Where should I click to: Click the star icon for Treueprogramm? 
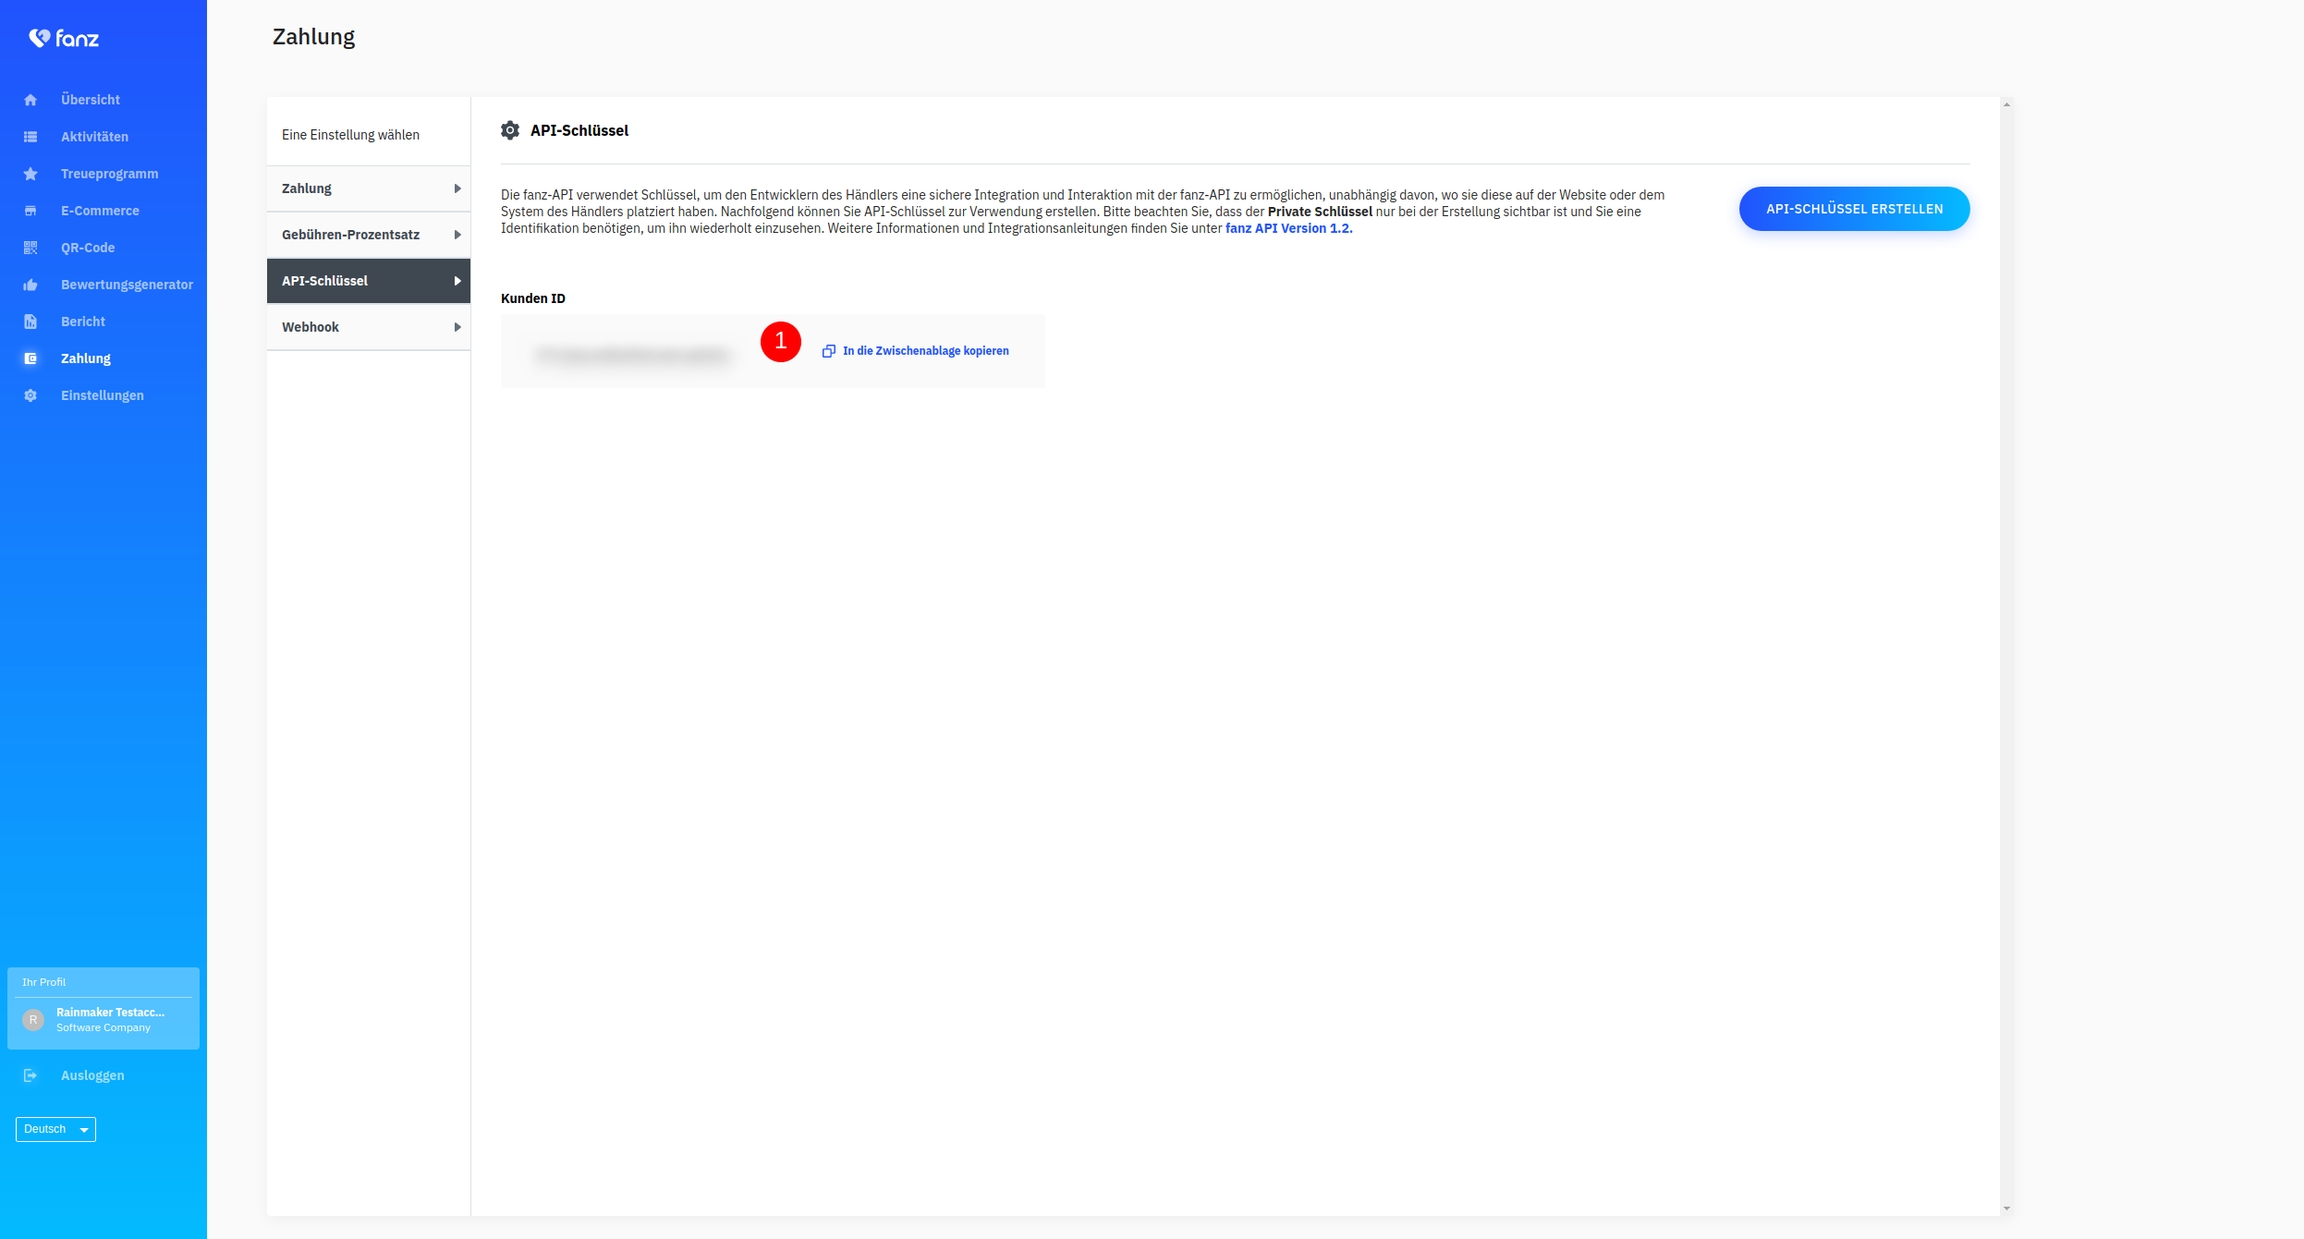coord(31,174)
